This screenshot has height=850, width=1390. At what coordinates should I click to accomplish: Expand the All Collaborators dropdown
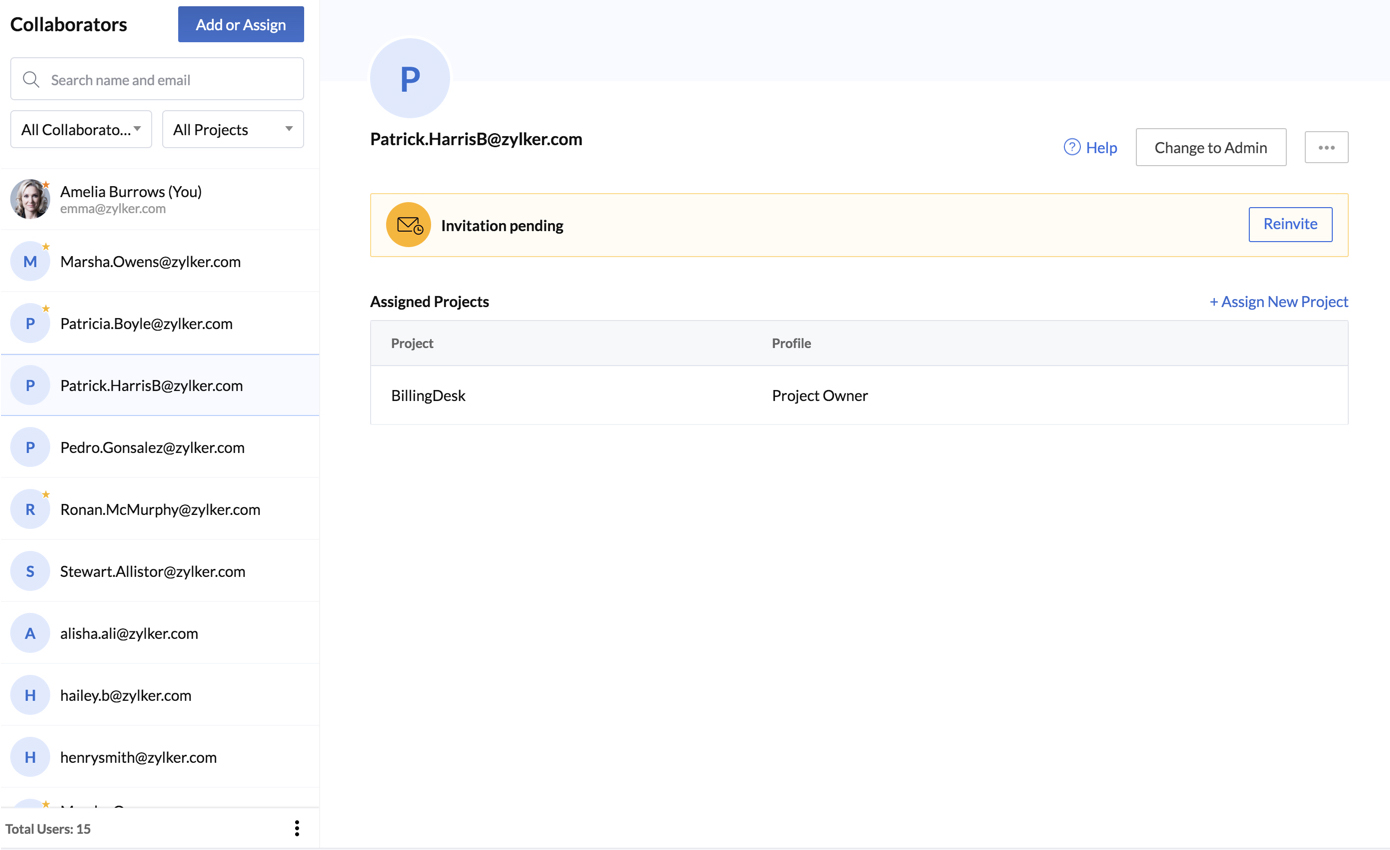pos(81,129)
